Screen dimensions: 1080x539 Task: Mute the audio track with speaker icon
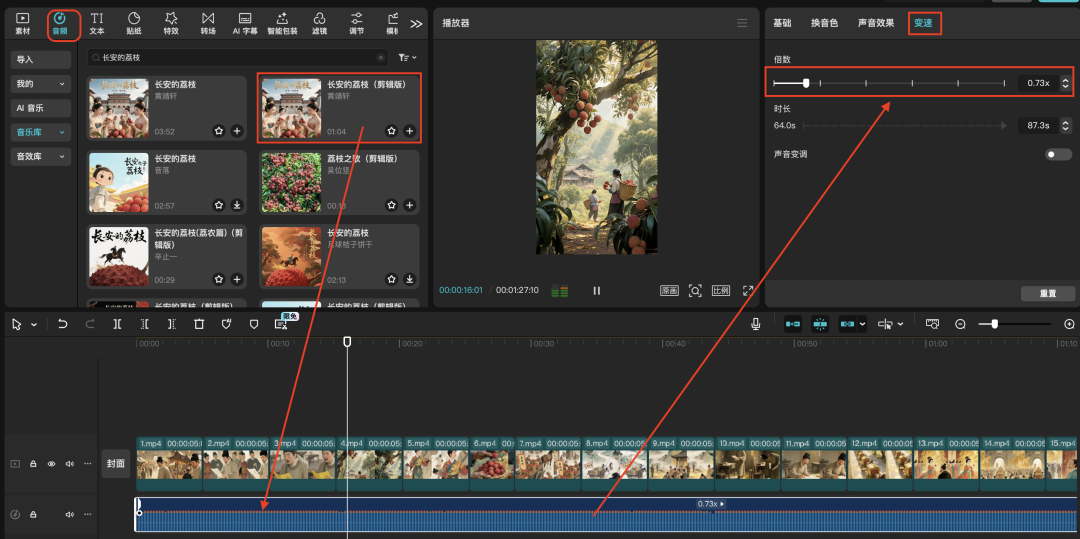(70, 515)
